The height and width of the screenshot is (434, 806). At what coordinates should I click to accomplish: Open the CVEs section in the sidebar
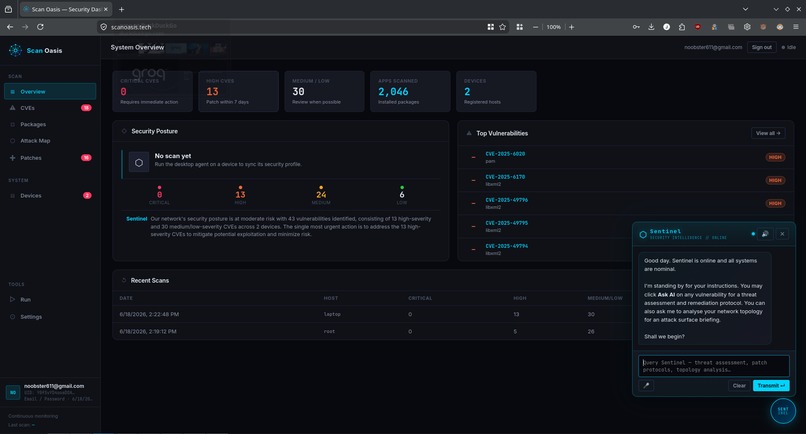[50, 108]
